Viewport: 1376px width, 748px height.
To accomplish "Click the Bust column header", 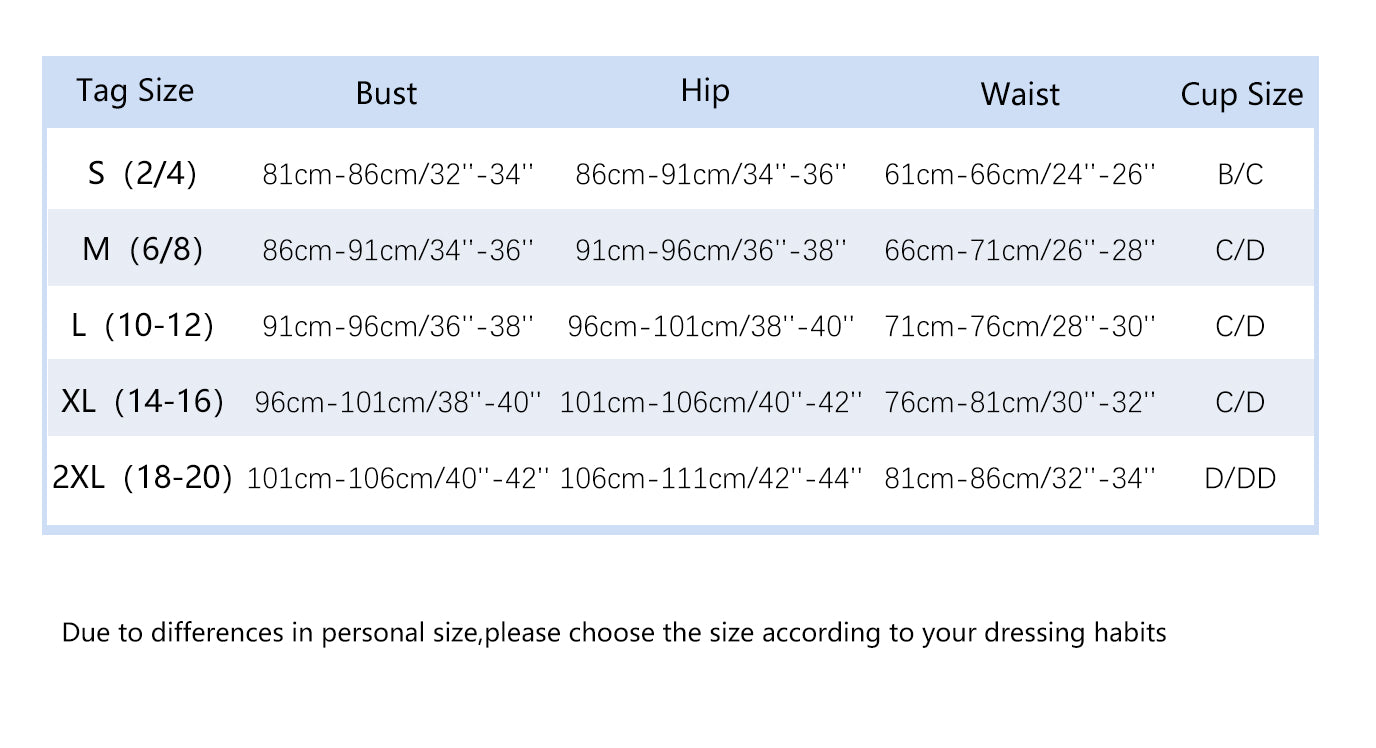I will coord(386,94).
